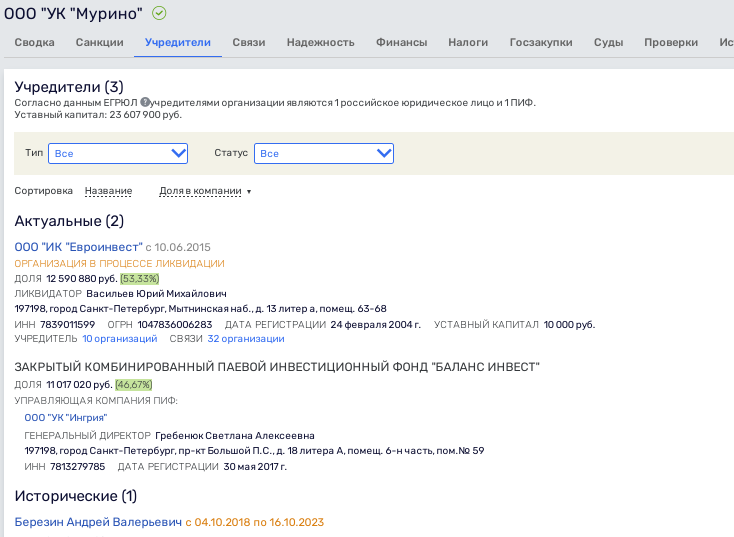Click the ОГРН value 1047836006283
734x537 pixels.
click(175, 324)
